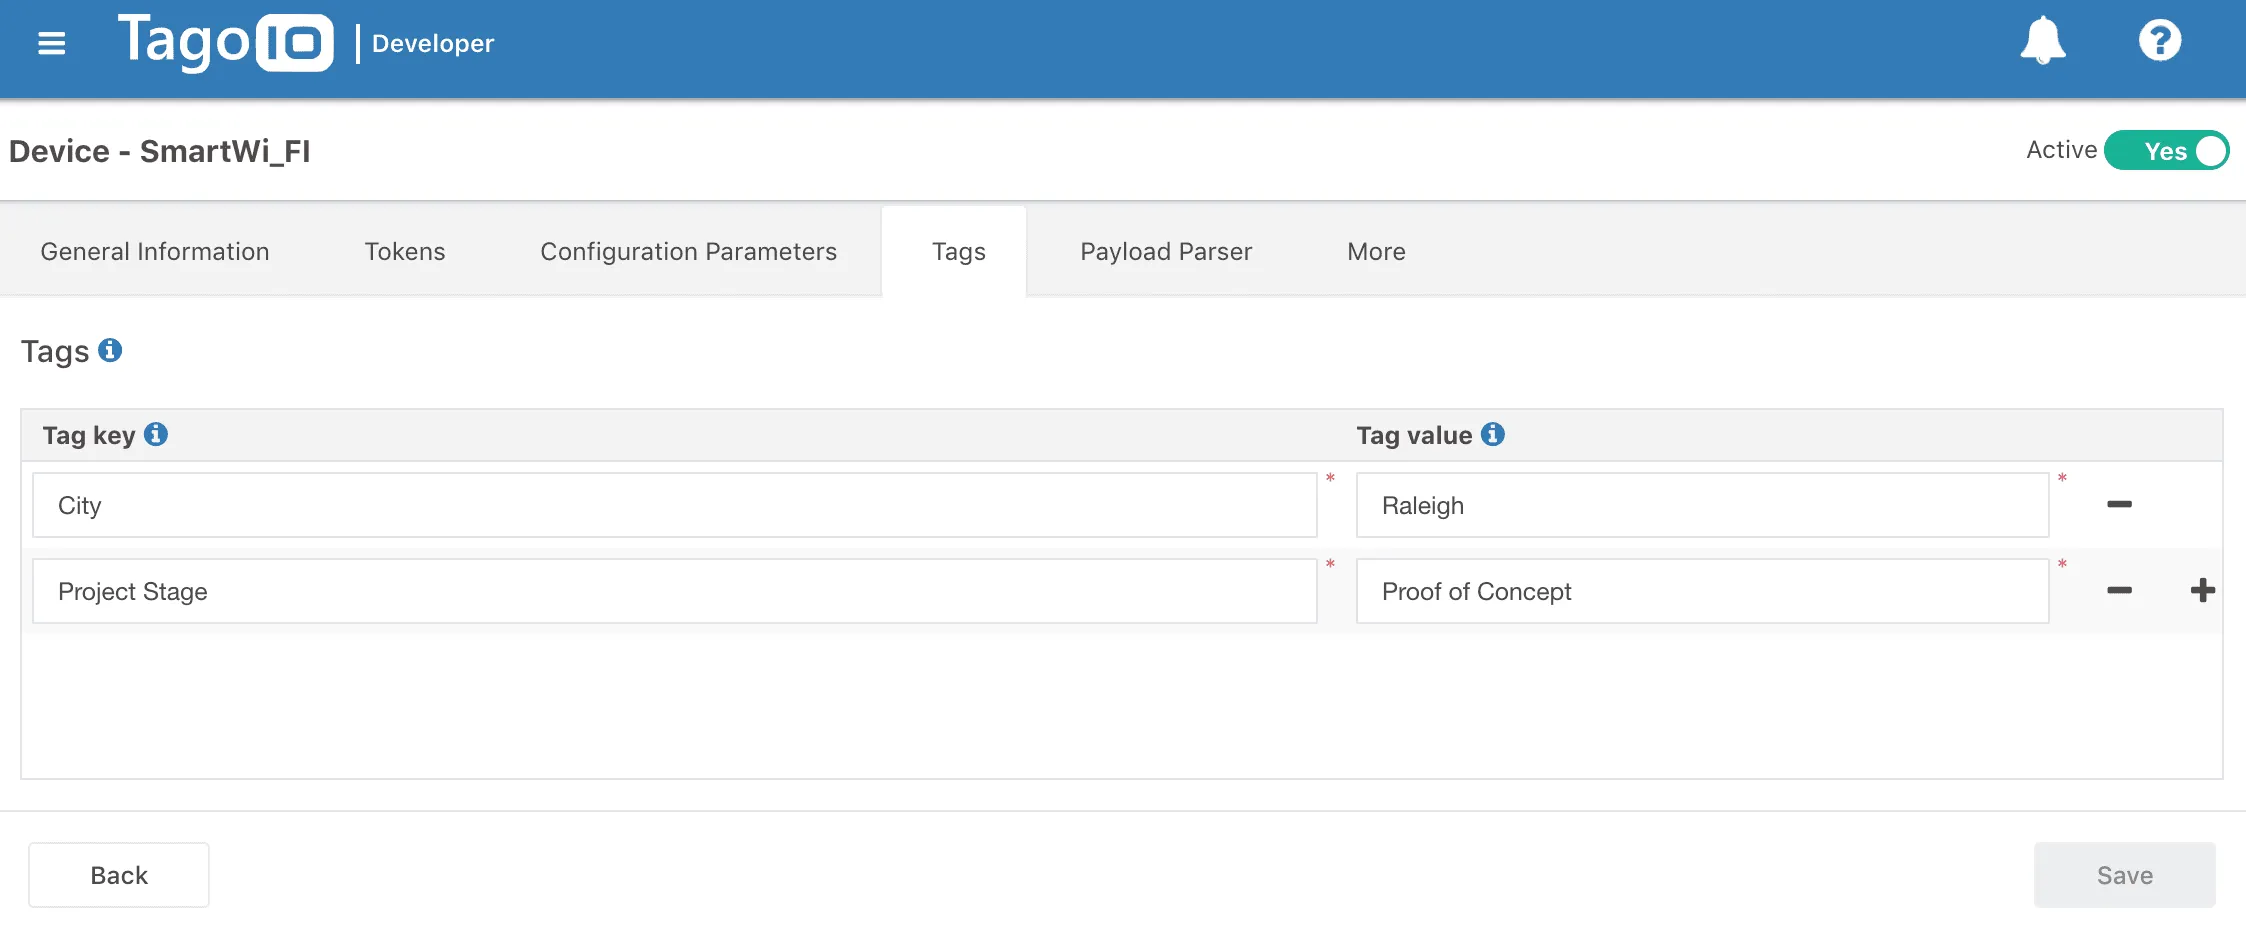Expand the More tab

pos(1375,251)
